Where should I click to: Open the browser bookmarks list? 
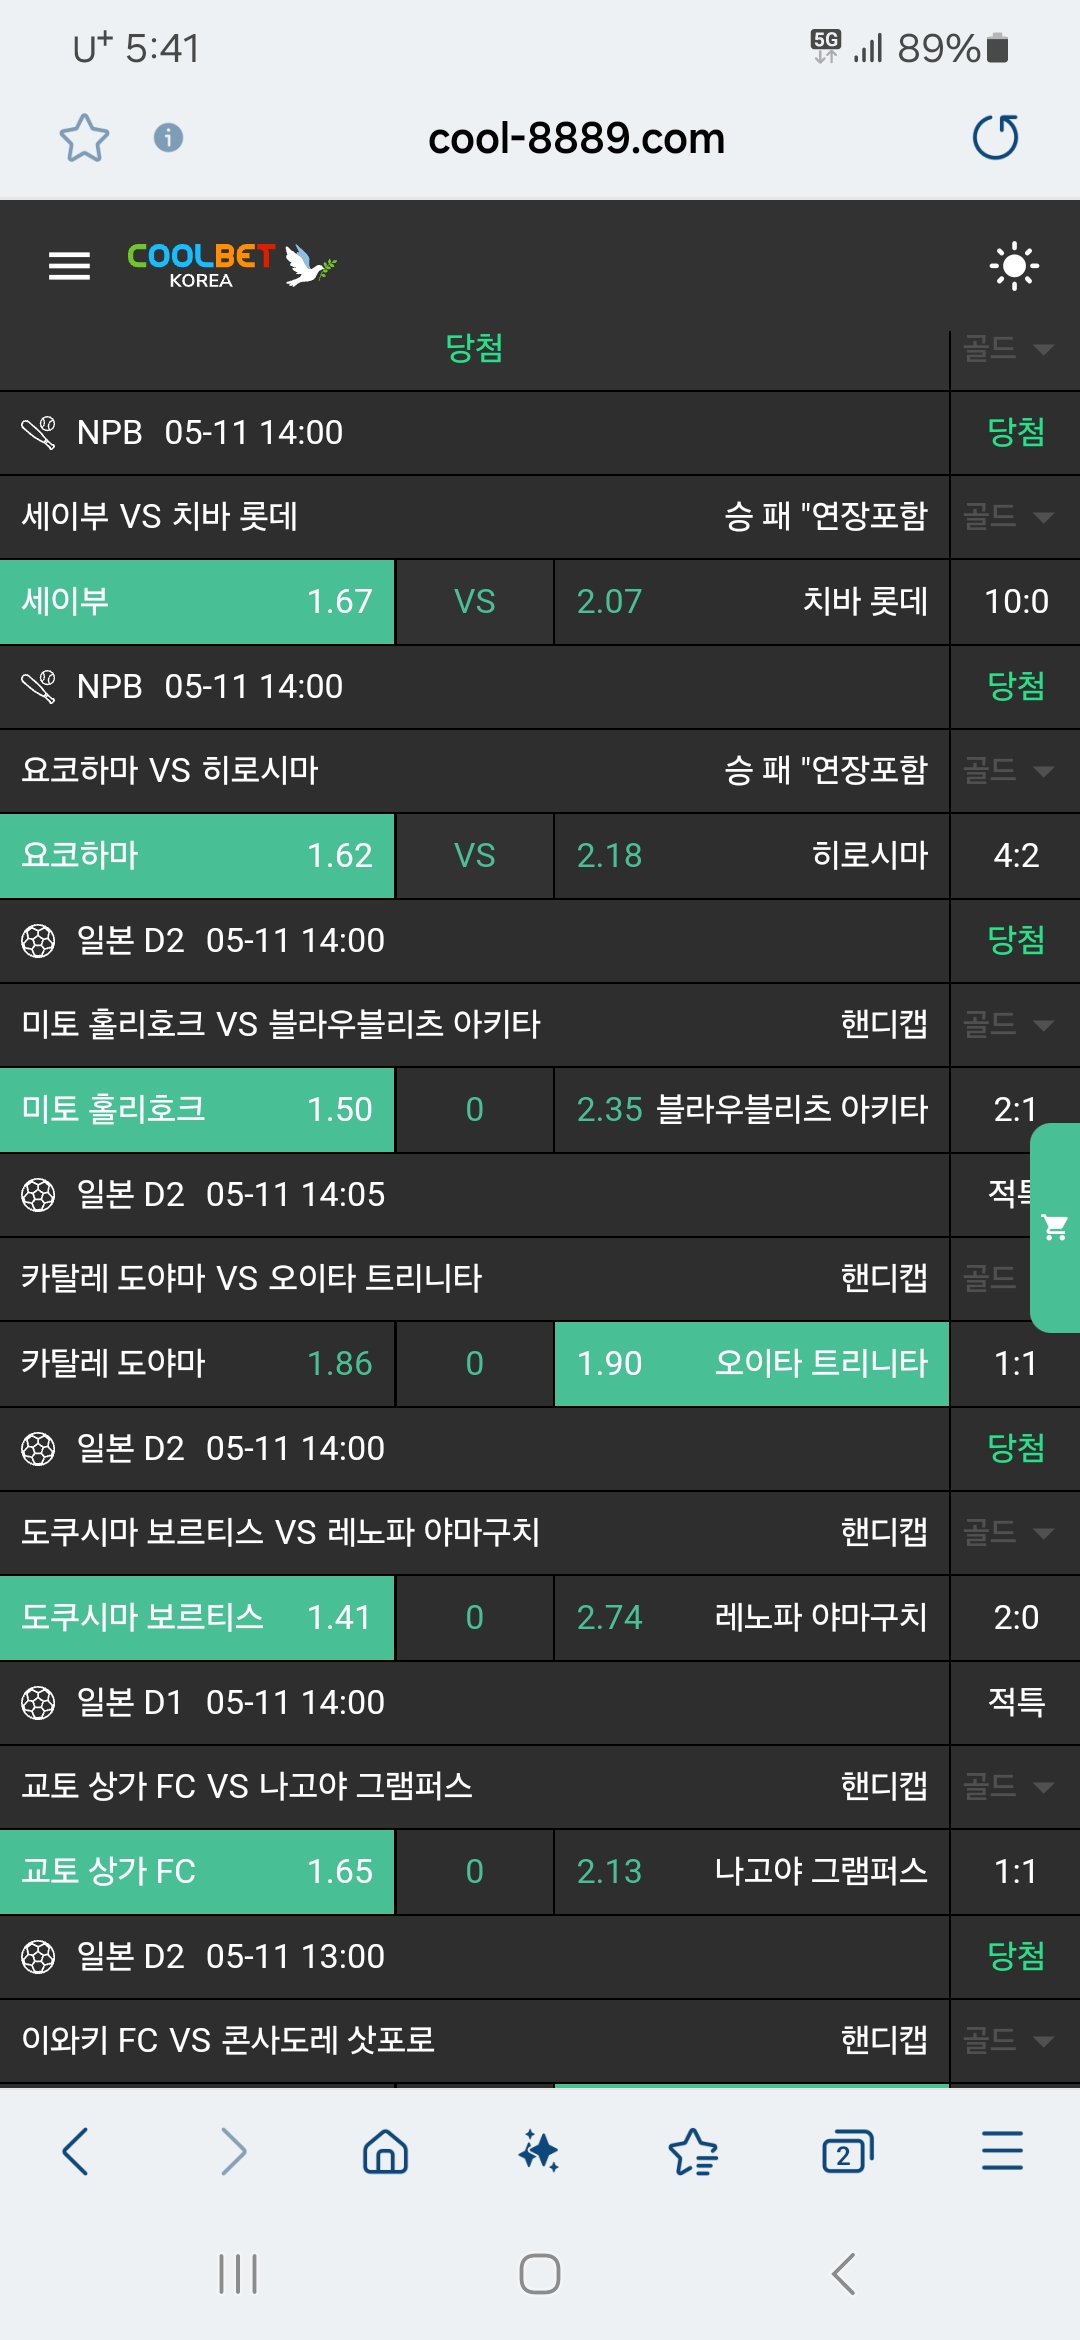(693, 2152)
